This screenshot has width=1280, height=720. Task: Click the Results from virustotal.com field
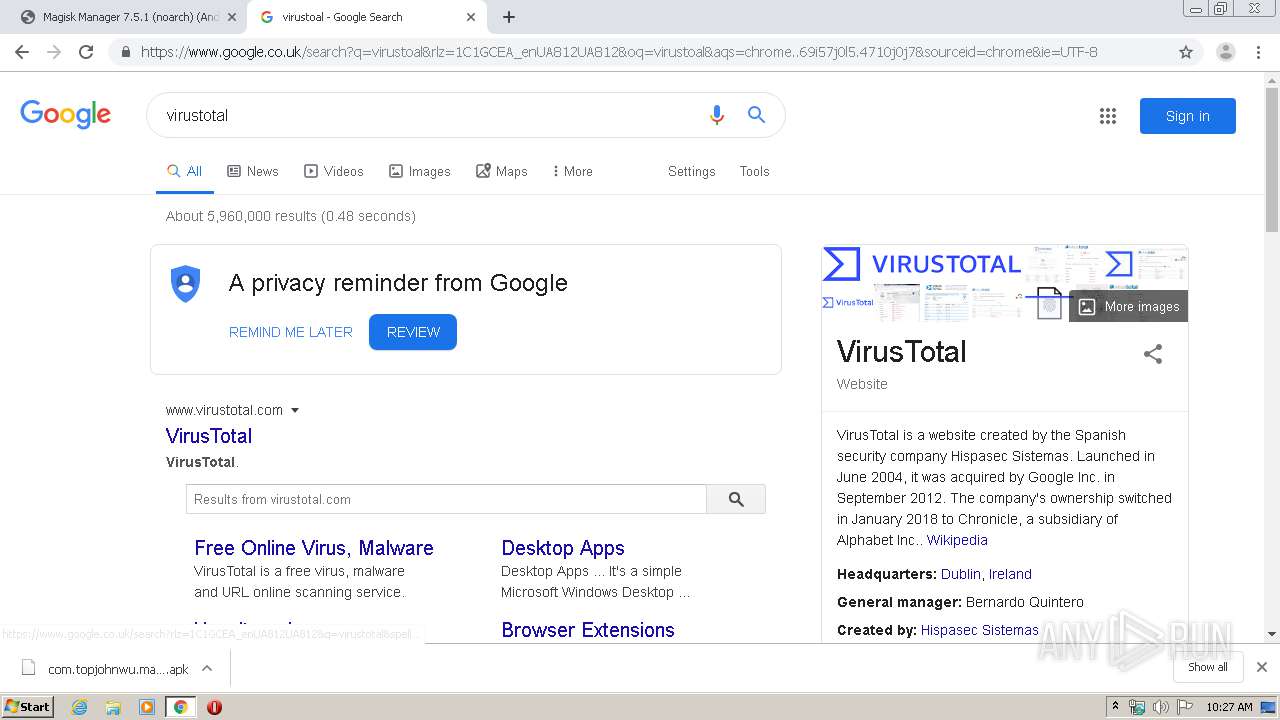pyautogui.click(x=446, y=499)
